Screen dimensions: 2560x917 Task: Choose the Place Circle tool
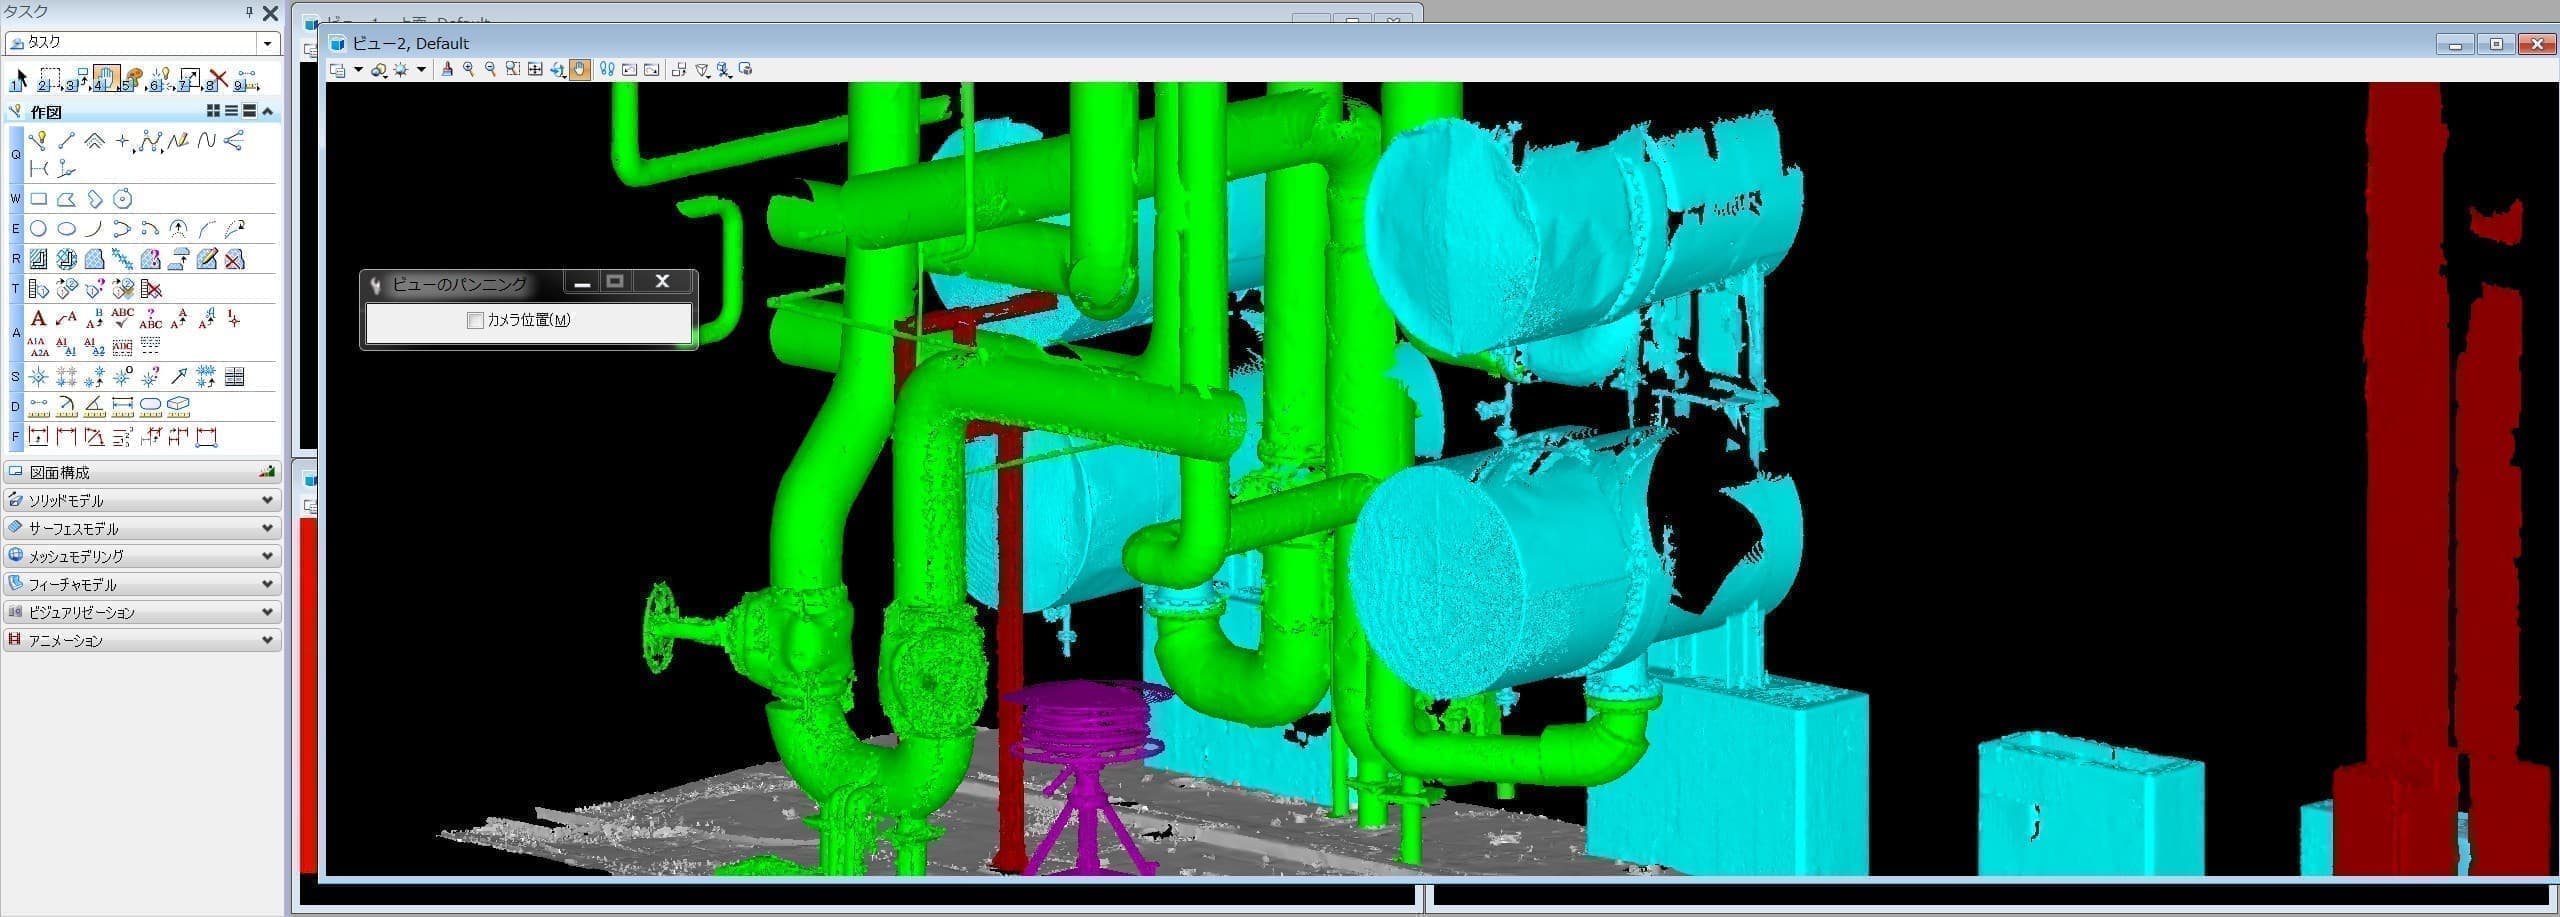point(38,229)
